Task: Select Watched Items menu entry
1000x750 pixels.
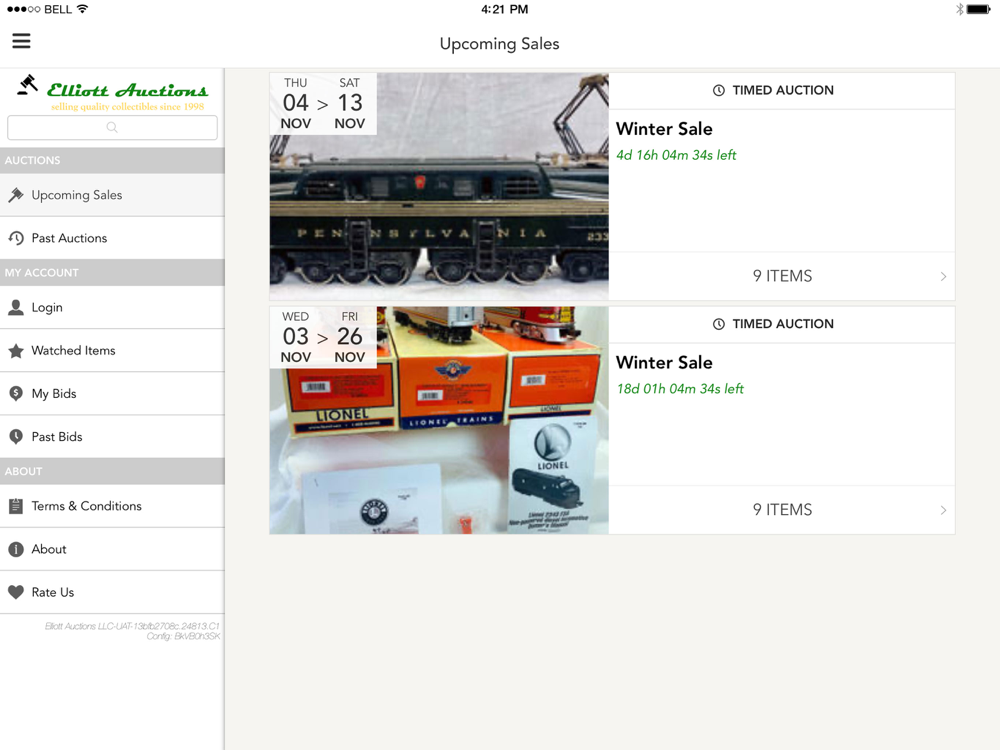Action: (x=112, y=350)
